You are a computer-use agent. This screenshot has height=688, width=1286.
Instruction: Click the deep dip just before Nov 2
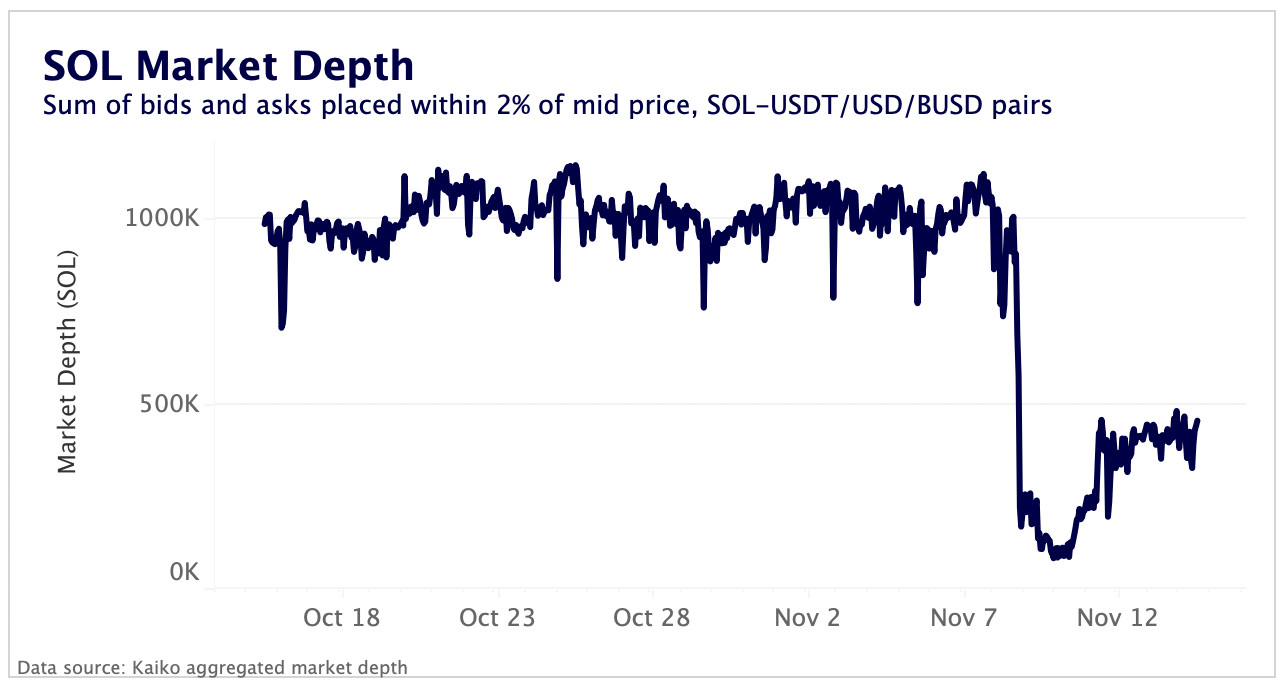tap(833, 296)
